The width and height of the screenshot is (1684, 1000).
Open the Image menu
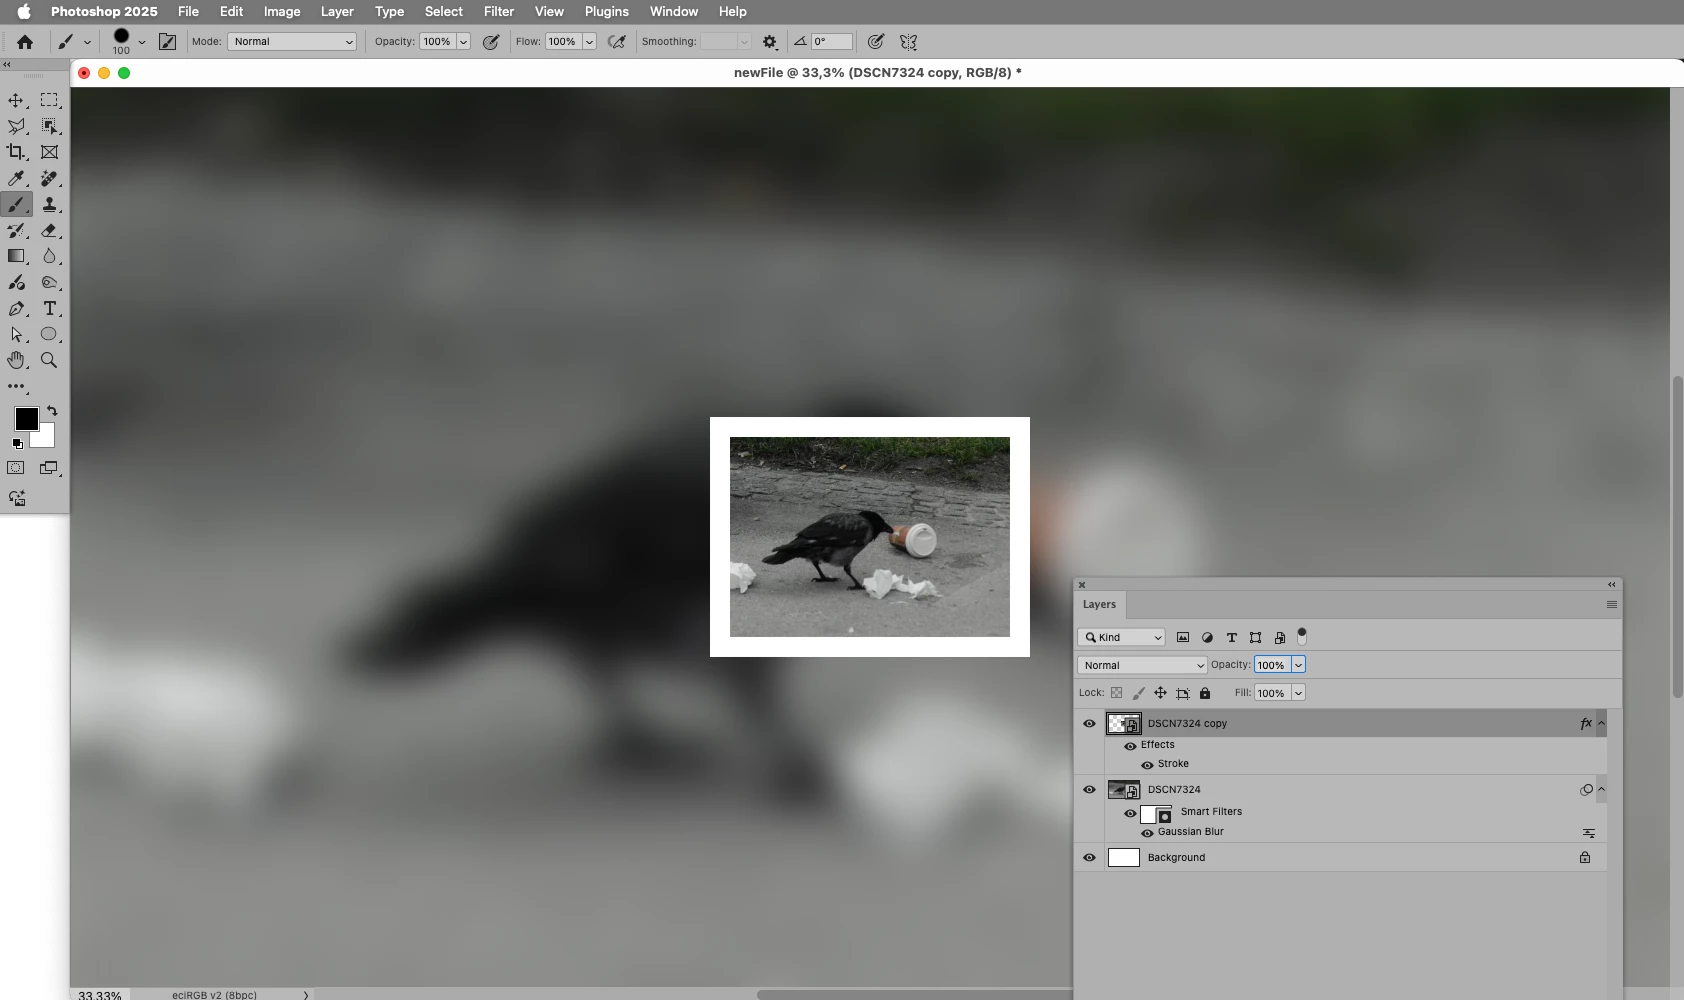[x=282, y=11]
